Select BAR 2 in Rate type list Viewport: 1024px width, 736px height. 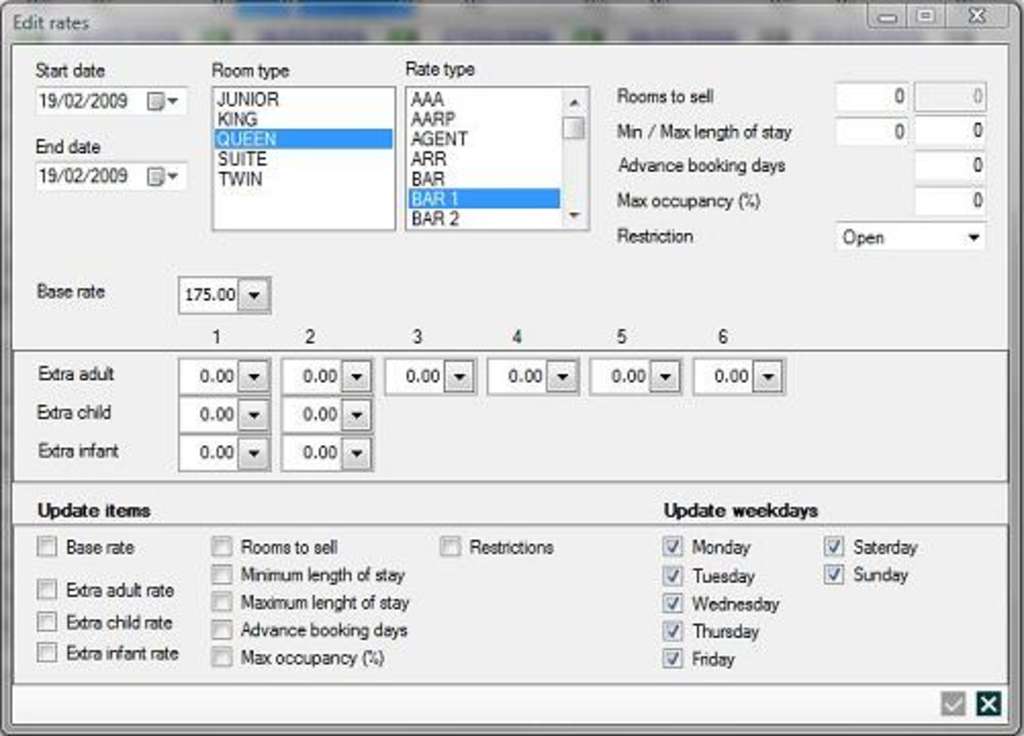pos(435,218)
